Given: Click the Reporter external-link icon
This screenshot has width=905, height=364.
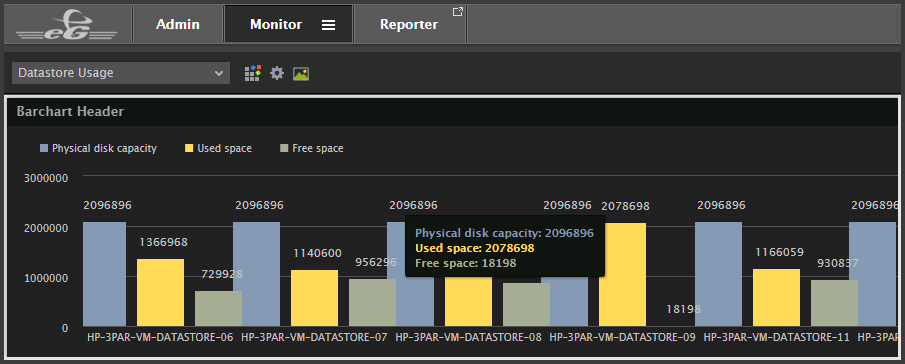Looking at the screenshot, I should coord(457,12).
